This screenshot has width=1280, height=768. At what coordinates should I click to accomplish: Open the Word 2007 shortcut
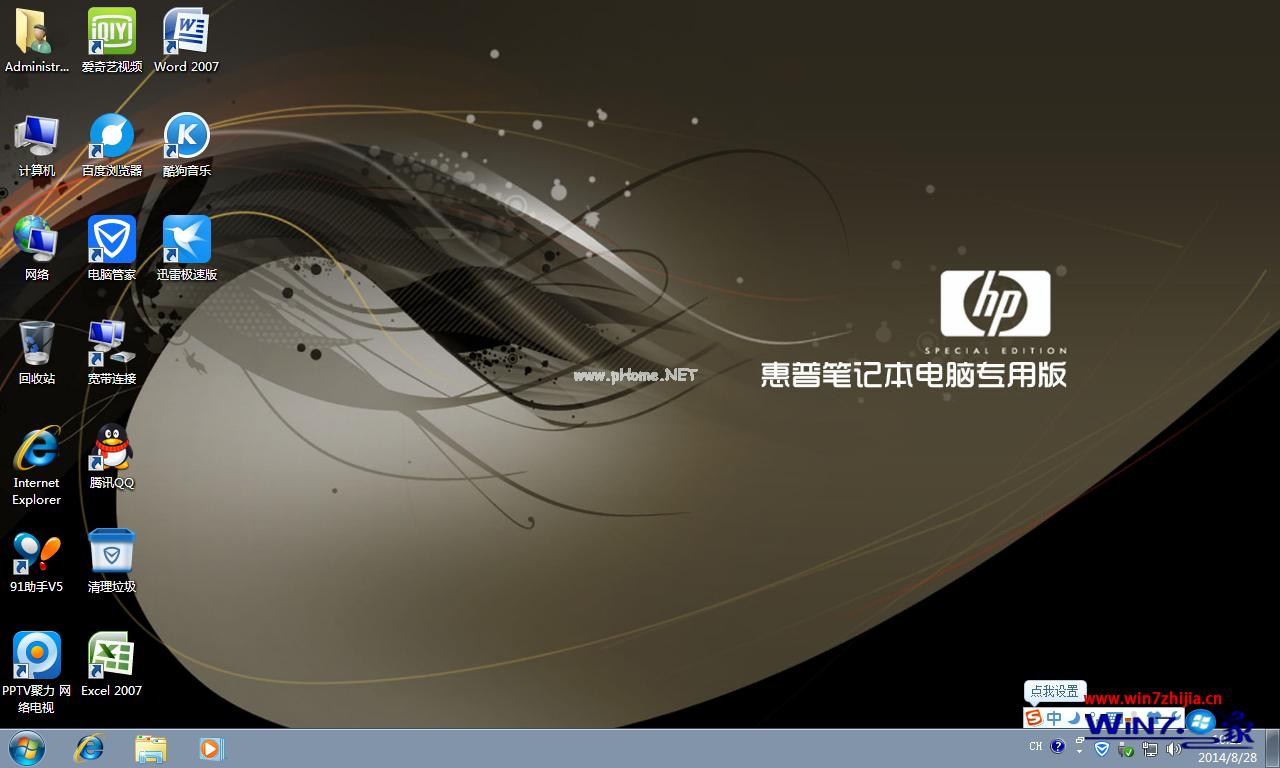click(186, 41)
